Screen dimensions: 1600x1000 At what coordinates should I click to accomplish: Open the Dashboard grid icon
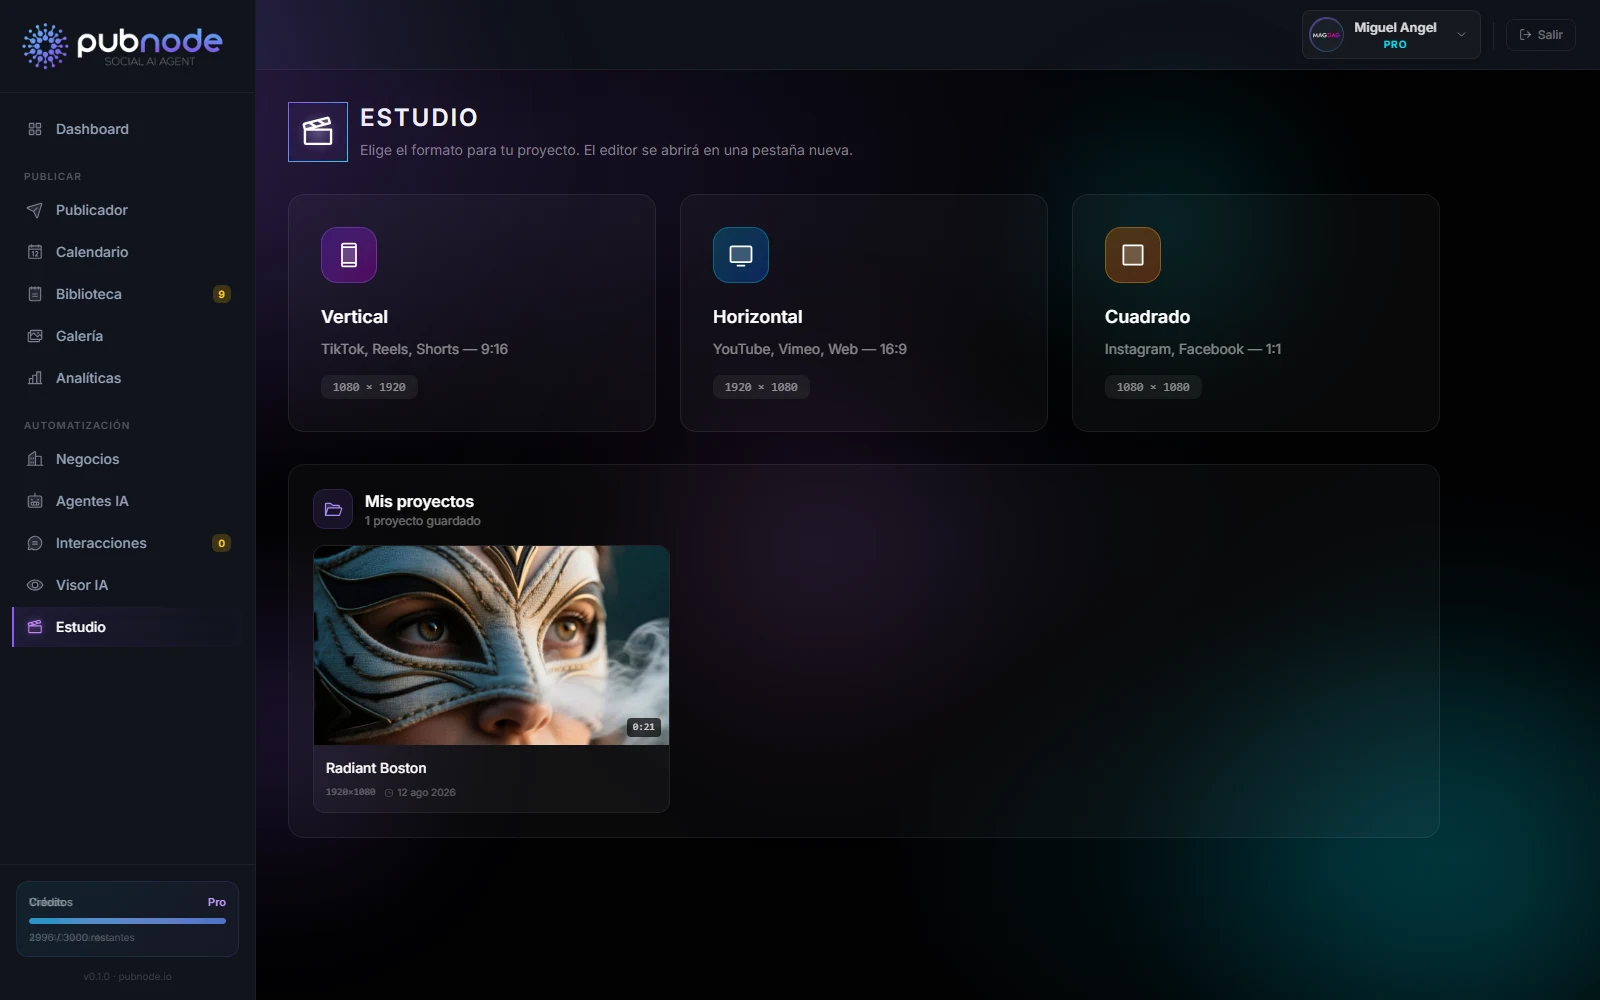pos(35,129)
